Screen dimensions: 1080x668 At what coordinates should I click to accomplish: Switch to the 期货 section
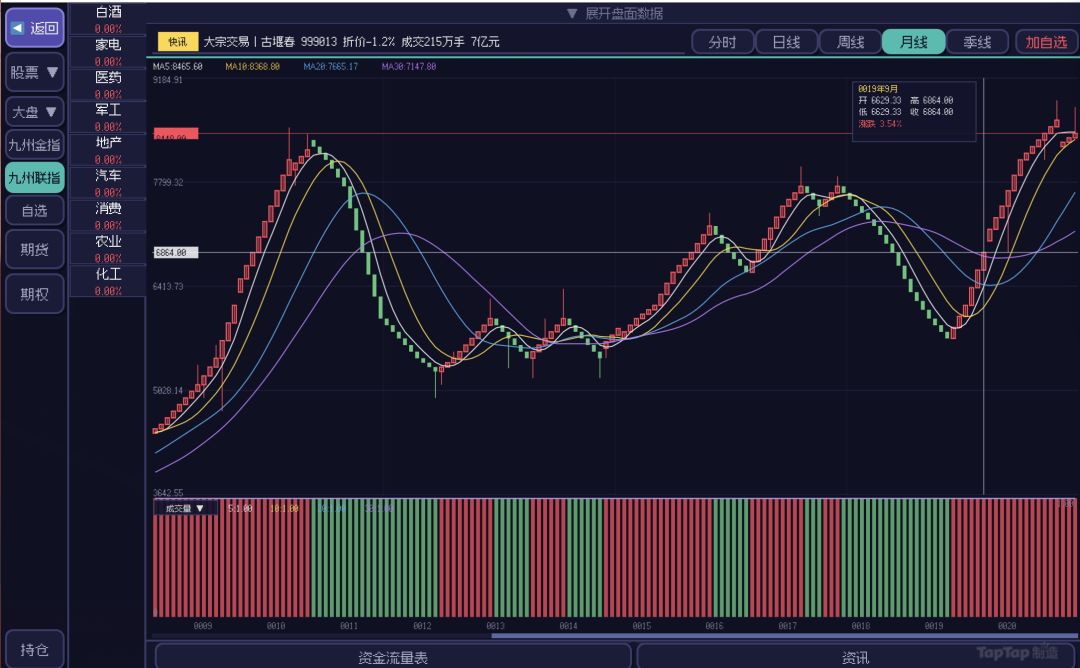click(x=34, y=249)
